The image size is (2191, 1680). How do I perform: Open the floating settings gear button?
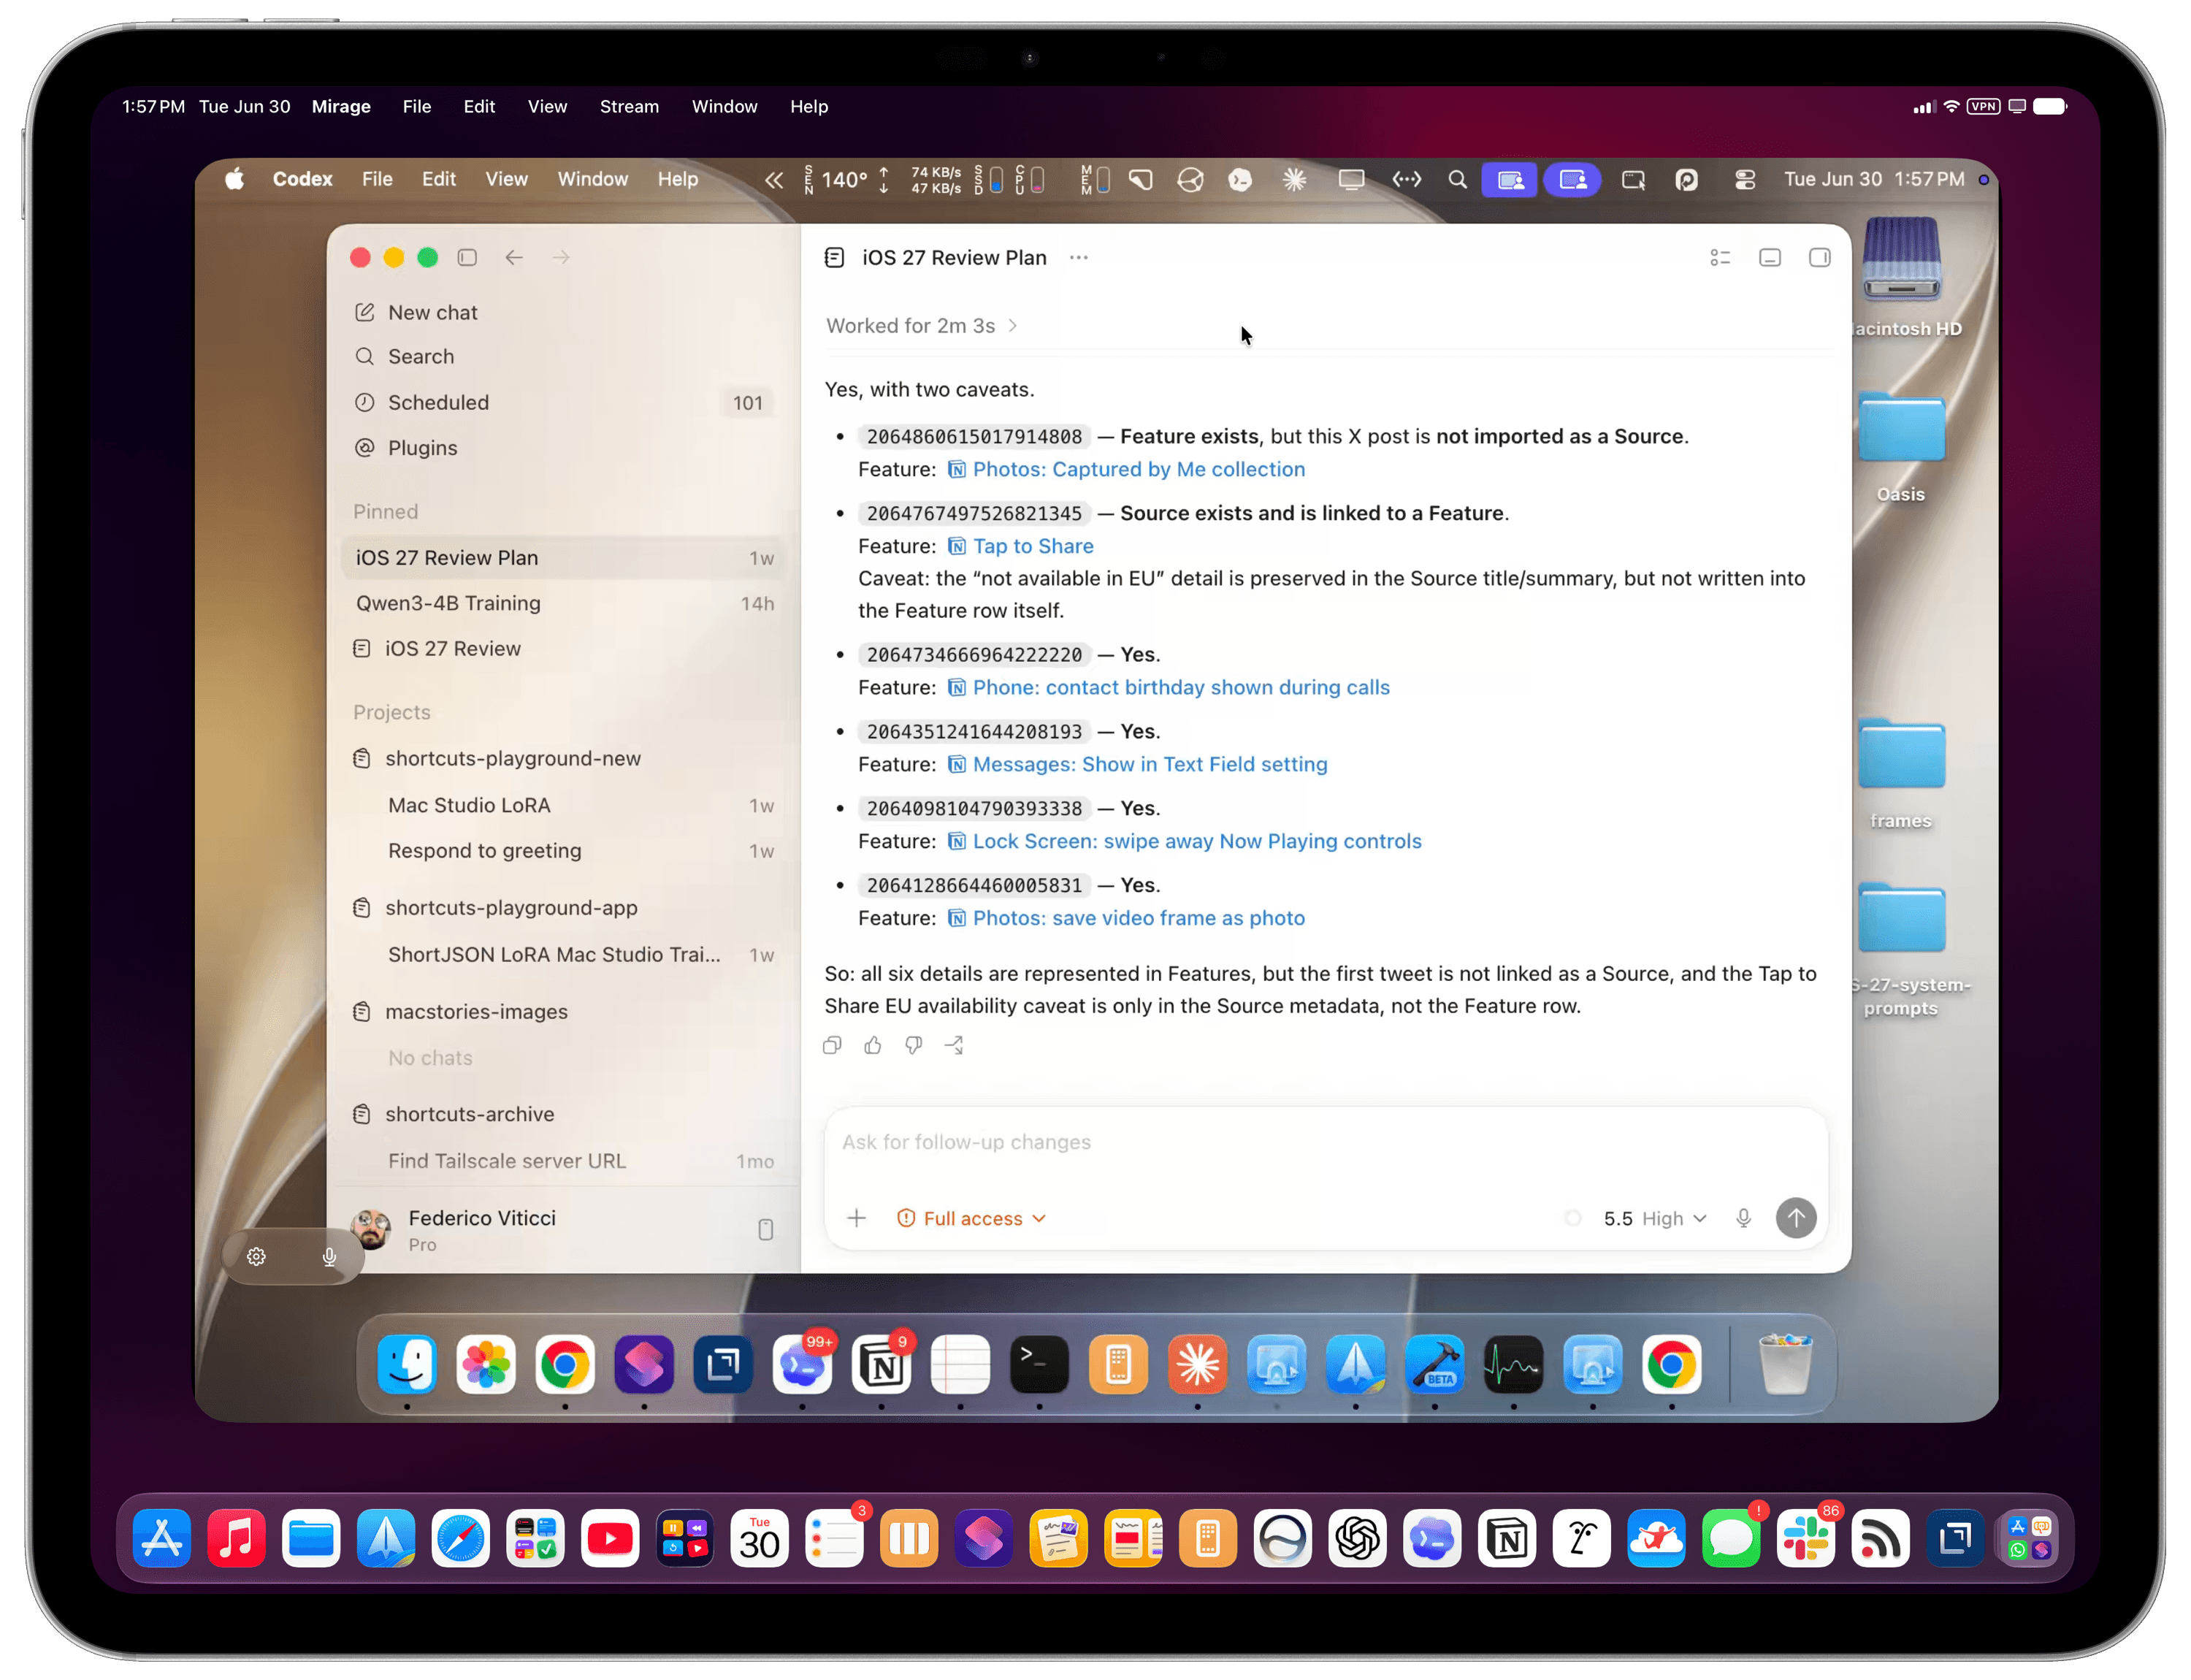coord(256,1257)
